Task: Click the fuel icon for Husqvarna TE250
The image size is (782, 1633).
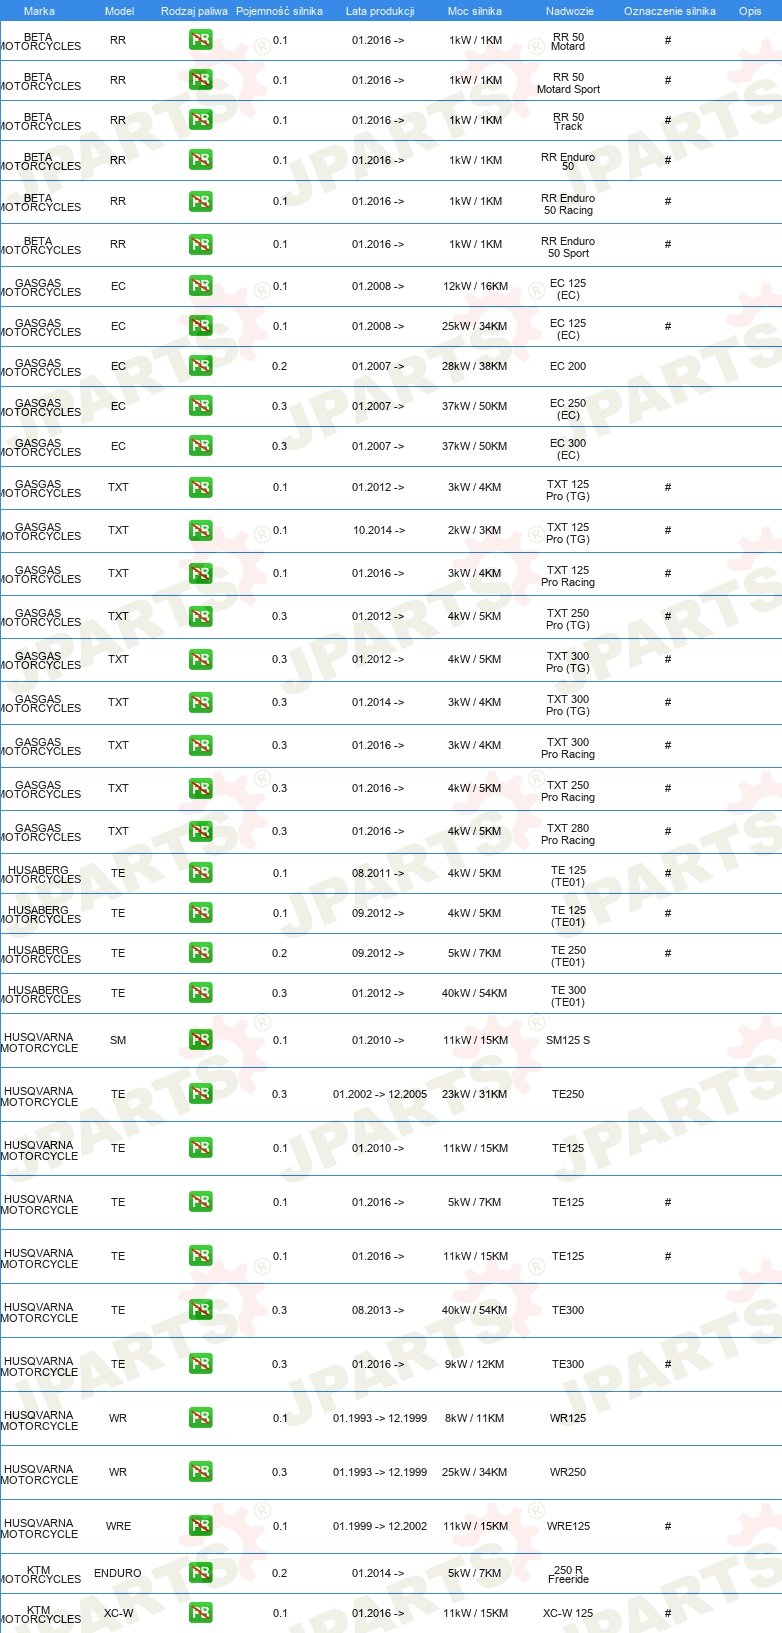Action: click(201, 1095)
